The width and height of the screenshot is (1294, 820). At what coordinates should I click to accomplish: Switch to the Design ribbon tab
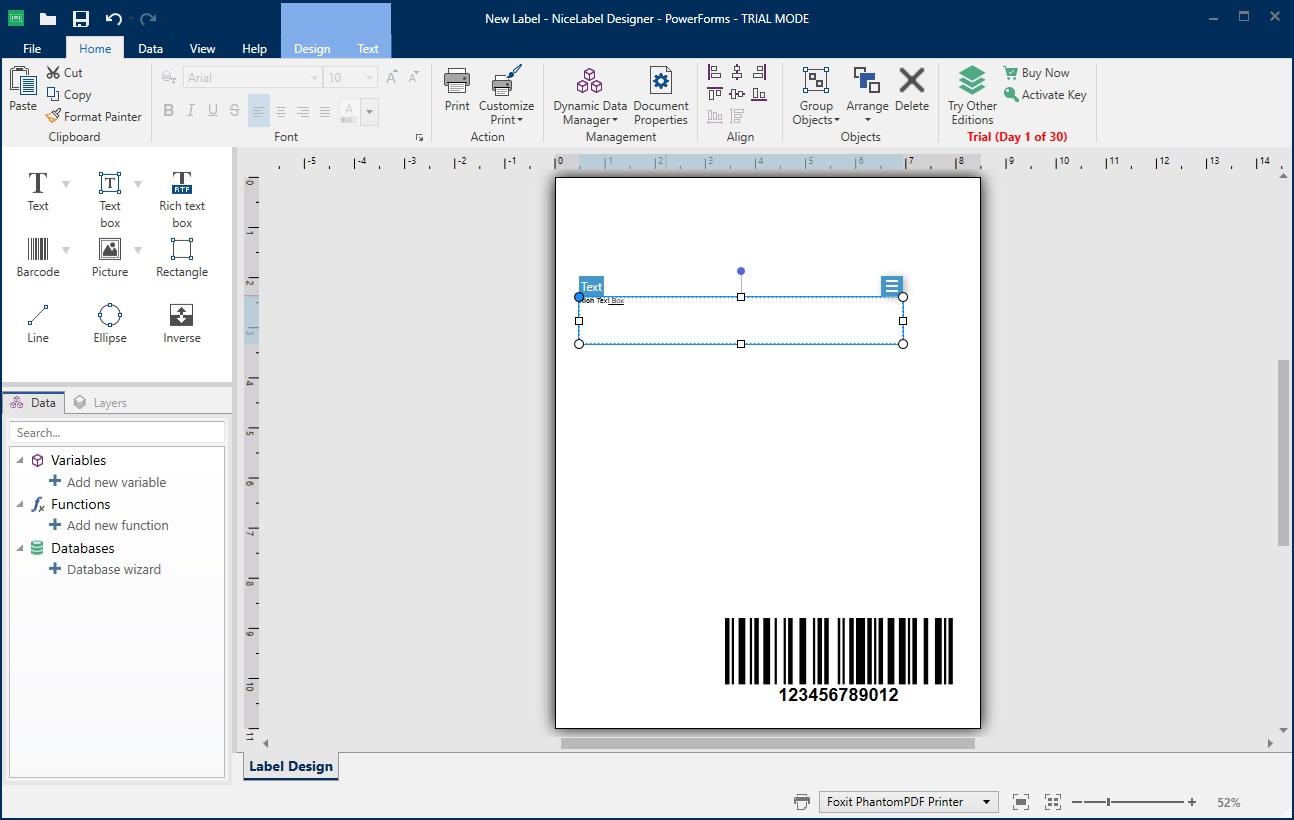point(312,48)
